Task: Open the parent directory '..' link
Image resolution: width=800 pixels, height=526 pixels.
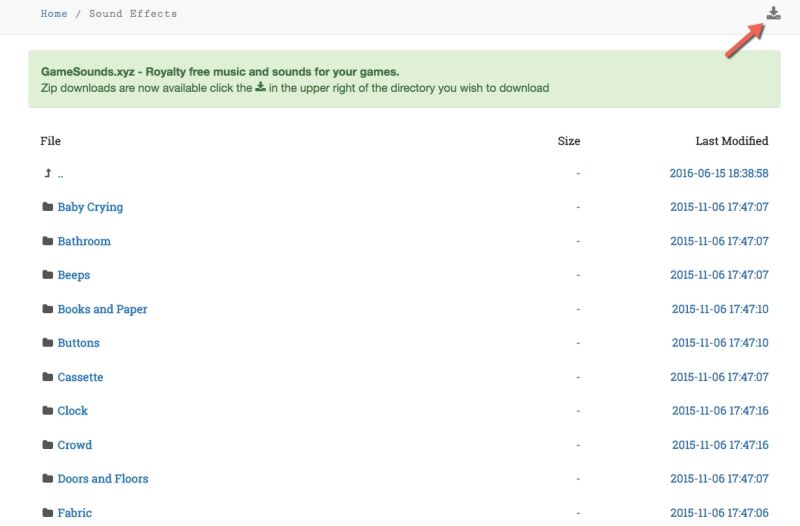Action: tap(60, 175)
